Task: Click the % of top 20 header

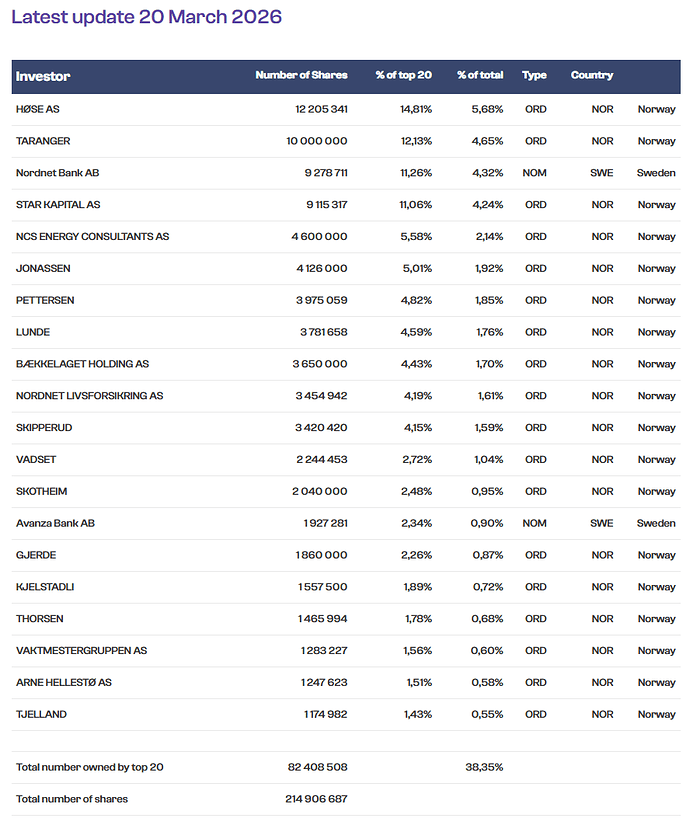Action: pyautogui.click(x=403, y=76)
